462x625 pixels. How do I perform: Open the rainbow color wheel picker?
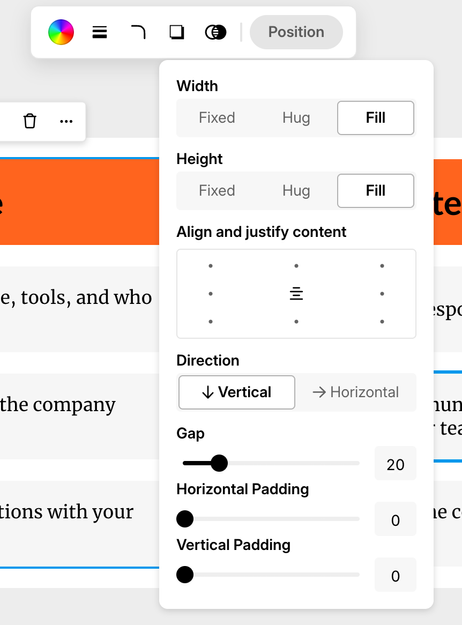click(61, 32)
